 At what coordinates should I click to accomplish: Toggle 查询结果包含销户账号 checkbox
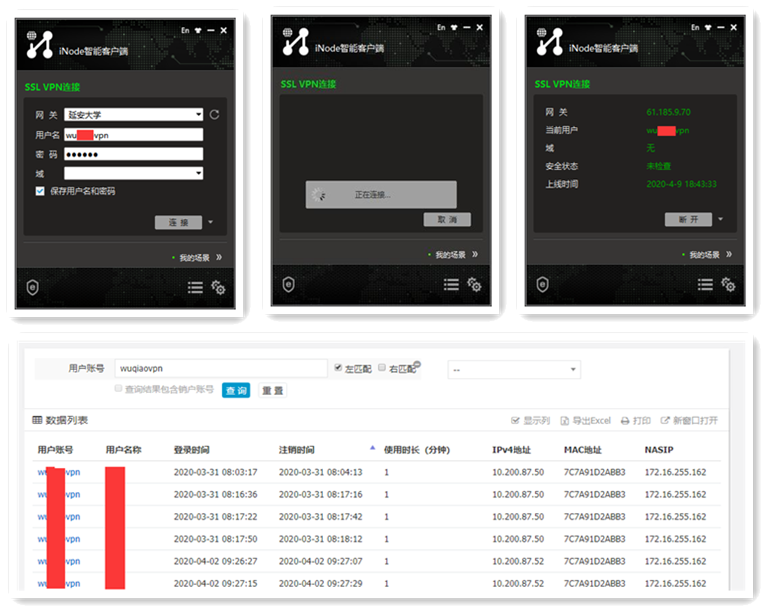118,389
